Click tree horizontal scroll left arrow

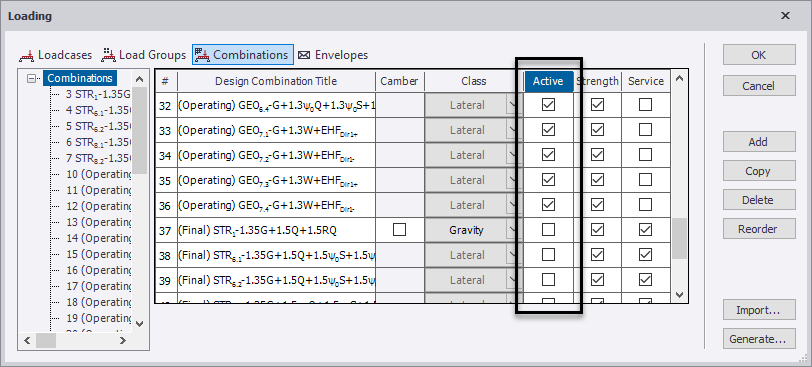[x=27, y=340]
